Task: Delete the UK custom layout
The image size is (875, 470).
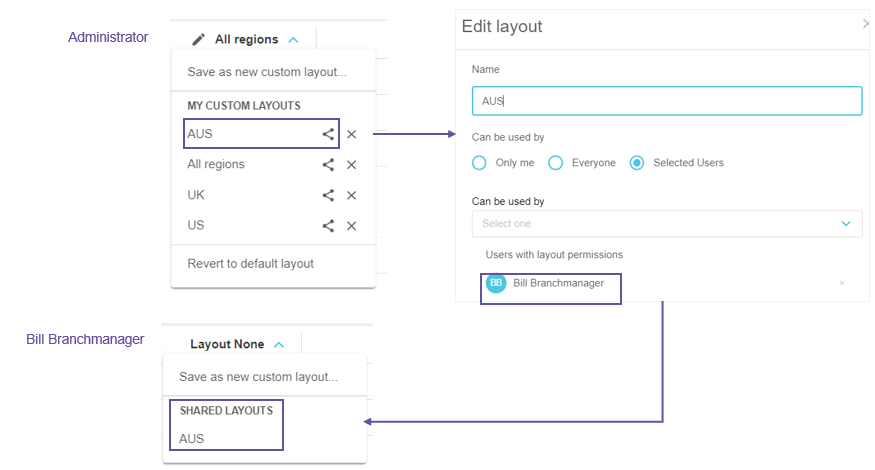Action: point(352,196)
